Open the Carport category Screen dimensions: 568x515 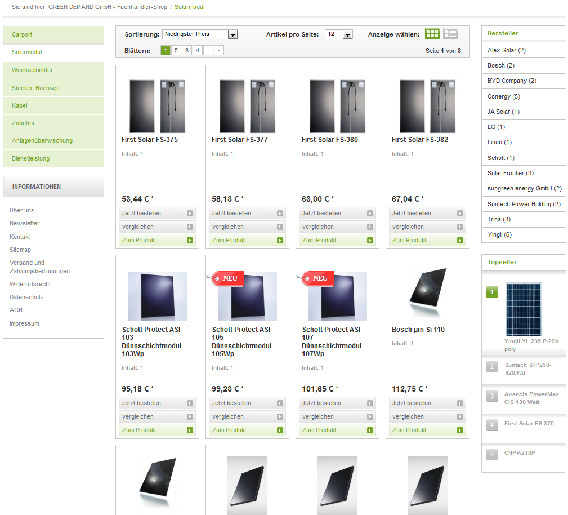pyautogui.click(x=53, y=35)
